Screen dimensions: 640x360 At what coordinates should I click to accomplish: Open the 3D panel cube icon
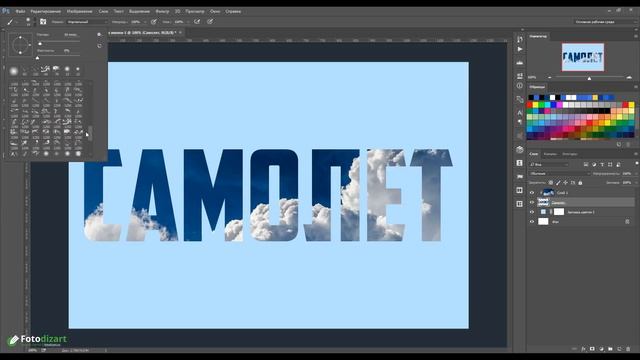pos(520,149)
